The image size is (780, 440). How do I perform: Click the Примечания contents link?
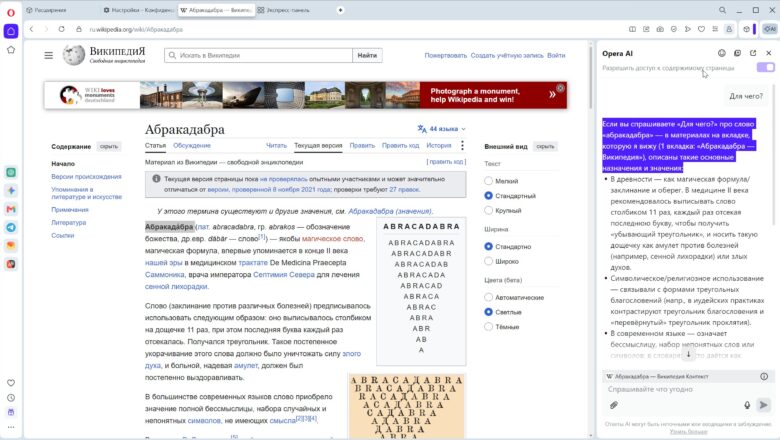pyautogui.click(x=70, y=210)
